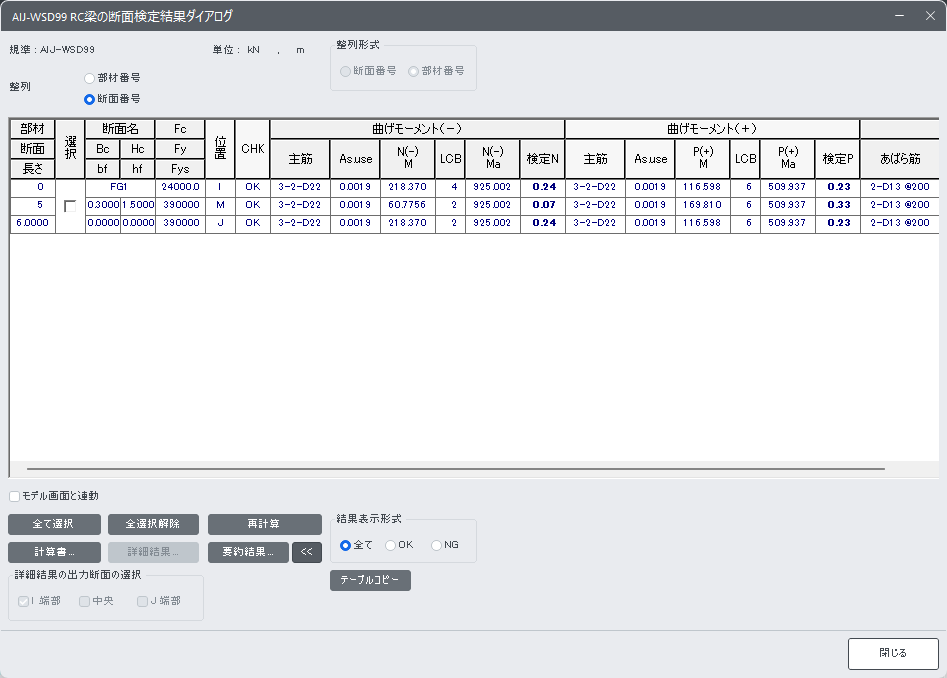Screen dimensions: 947x678
Task: Click the 選択 column header
Action: click(x=70, y=149)
